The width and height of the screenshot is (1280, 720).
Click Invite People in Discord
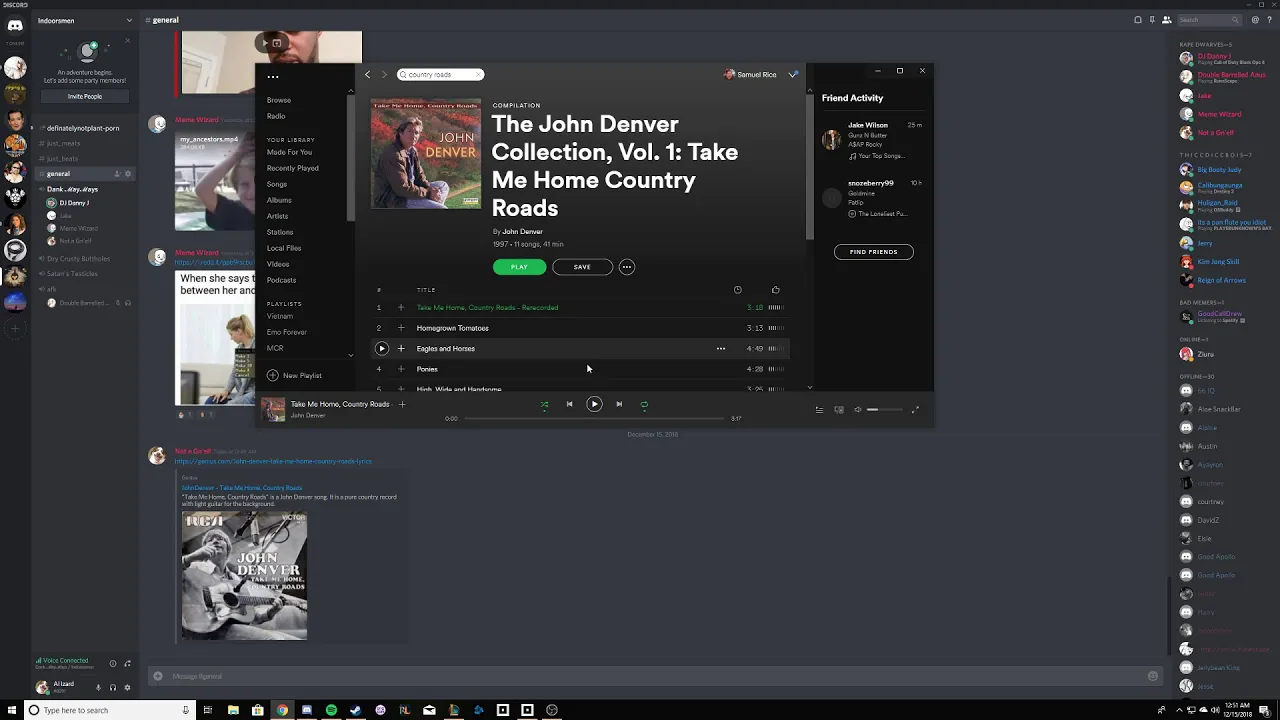tap(85, 96)
